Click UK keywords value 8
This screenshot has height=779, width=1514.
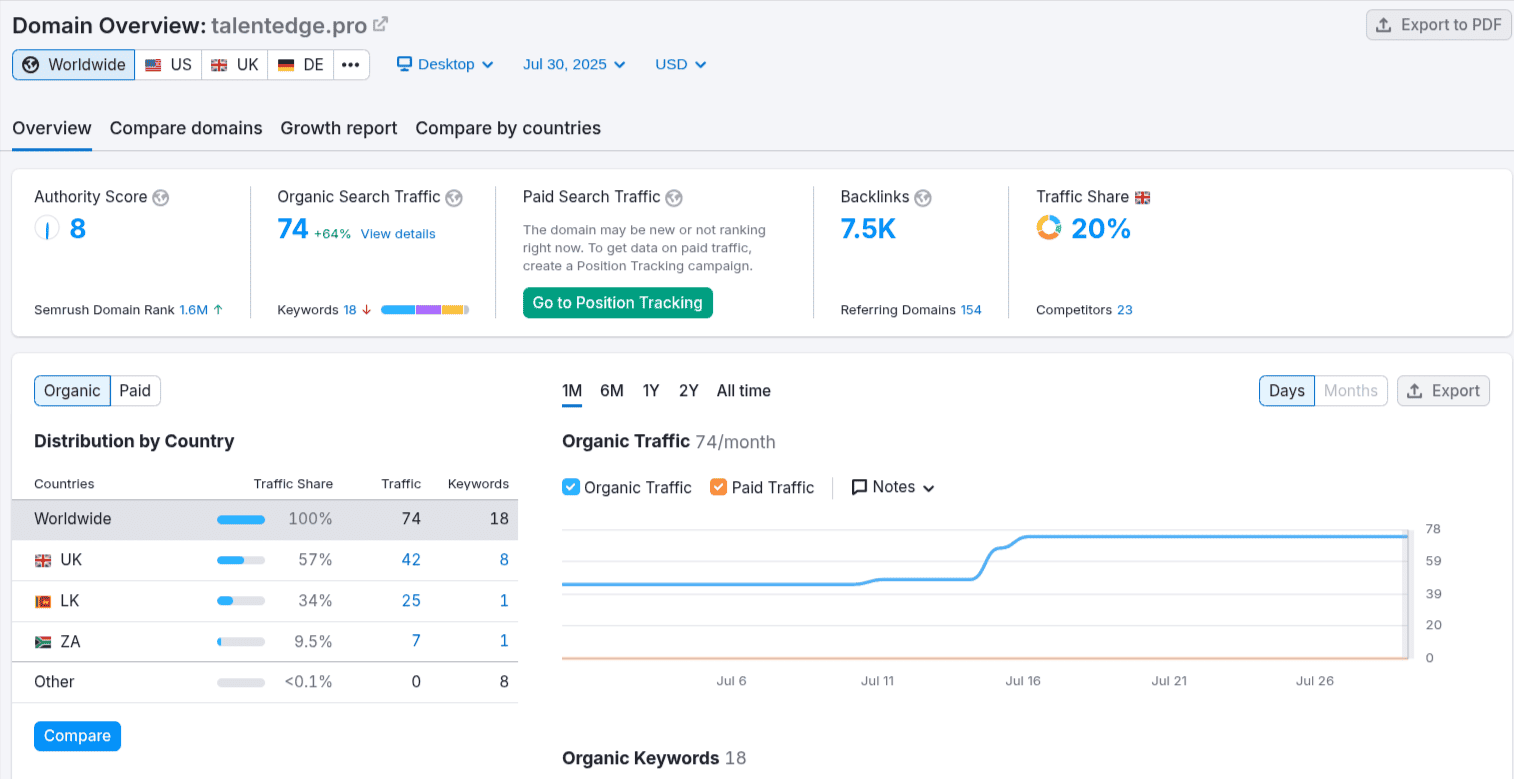click(504, 560)
